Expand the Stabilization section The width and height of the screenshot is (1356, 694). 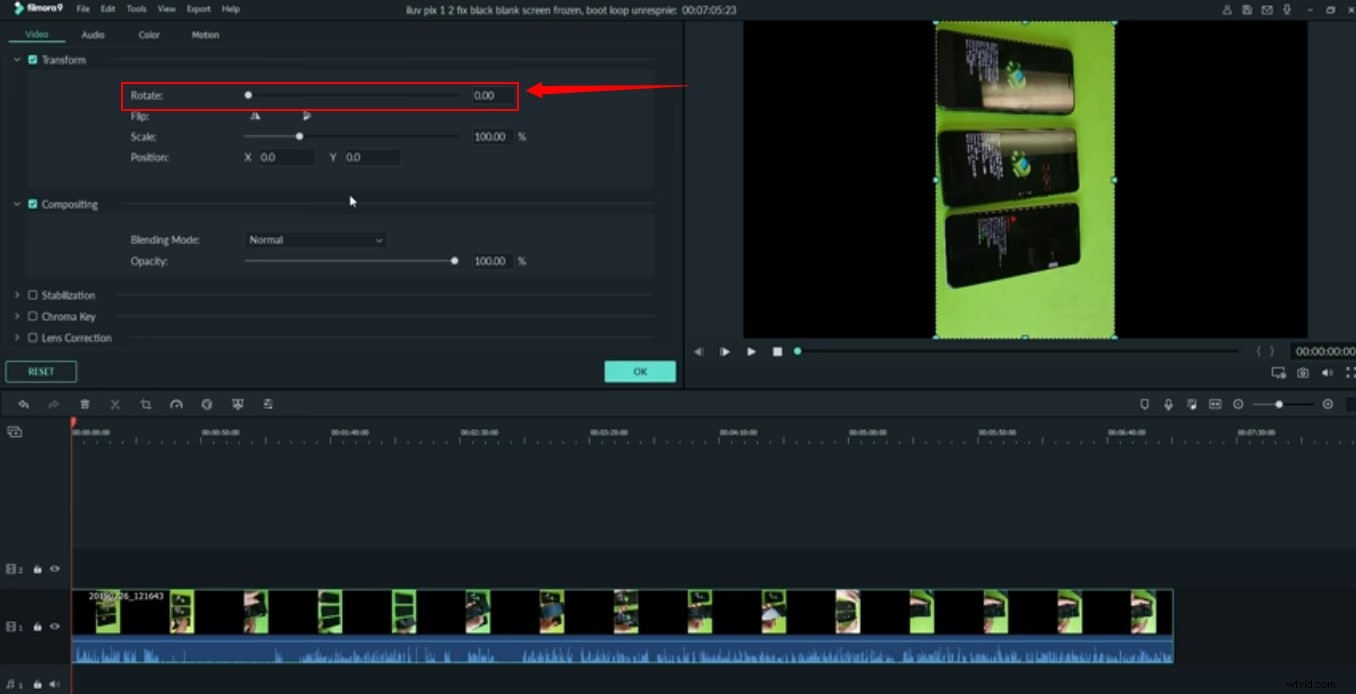(17, 295)
